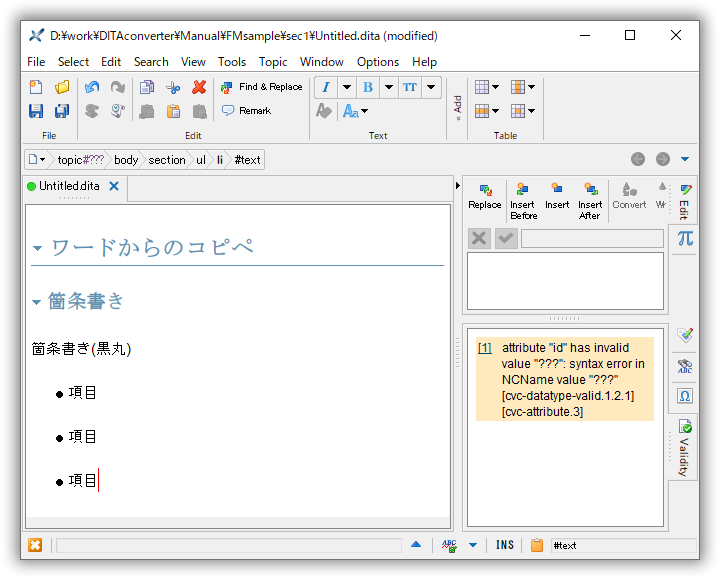720x580 pixels.
Task: Open the Search menu
Action: click(x=151, y=62)
